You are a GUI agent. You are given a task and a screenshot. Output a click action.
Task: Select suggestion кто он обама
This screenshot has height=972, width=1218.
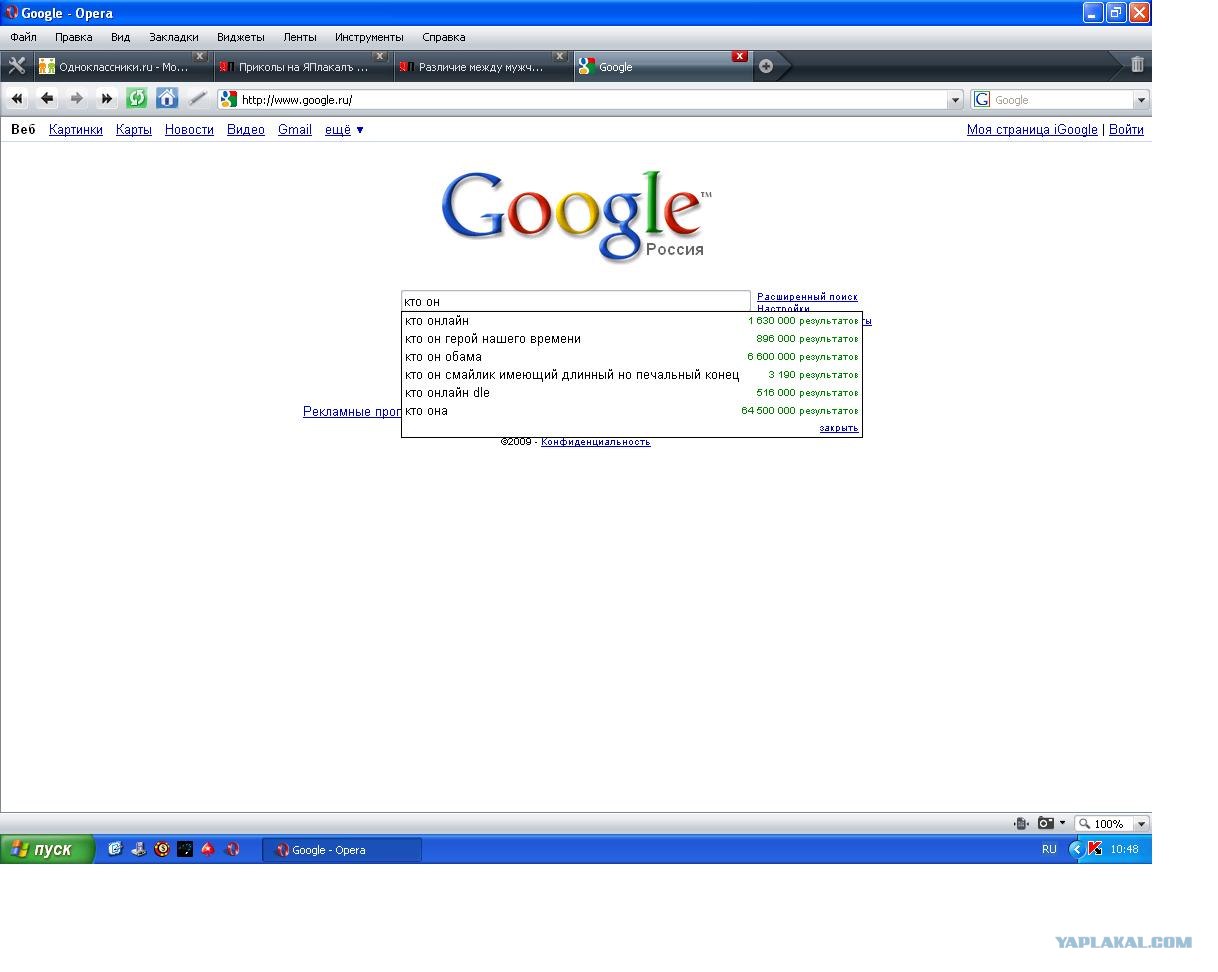coord(631,357)
